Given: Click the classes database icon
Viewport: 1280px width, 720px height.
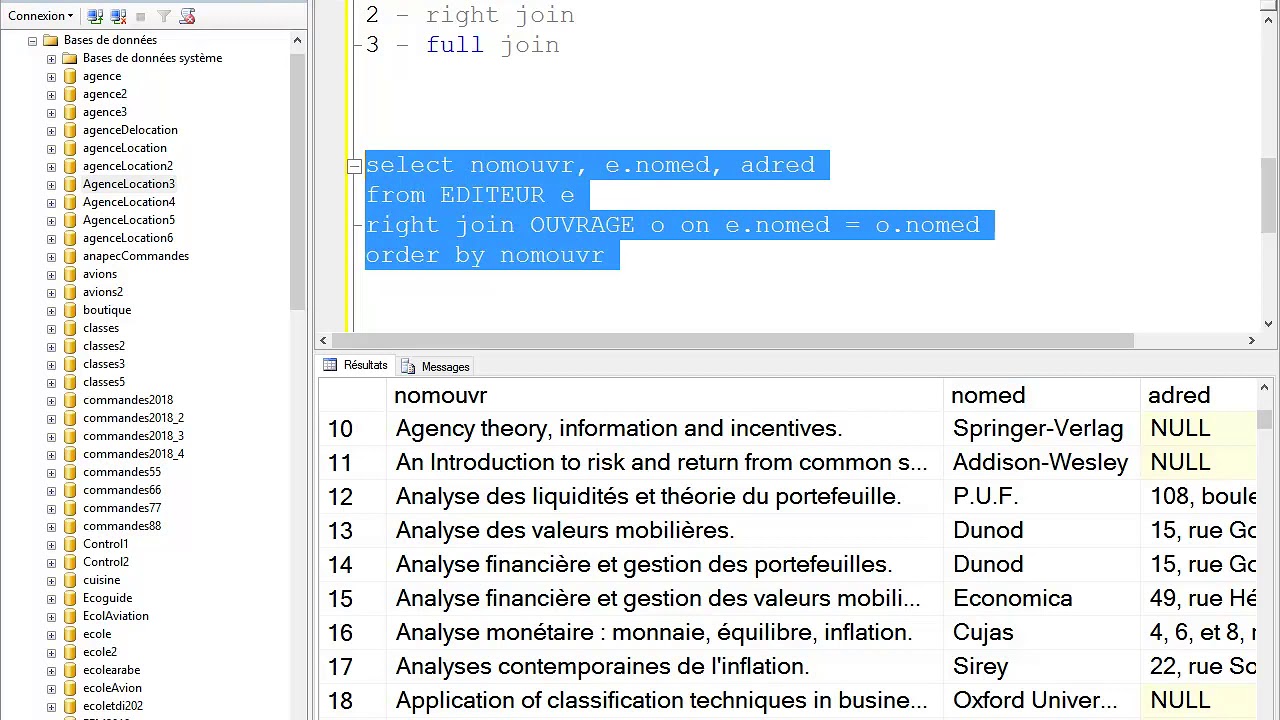Looking at the screenshot, I should click(x=69, y=328).
